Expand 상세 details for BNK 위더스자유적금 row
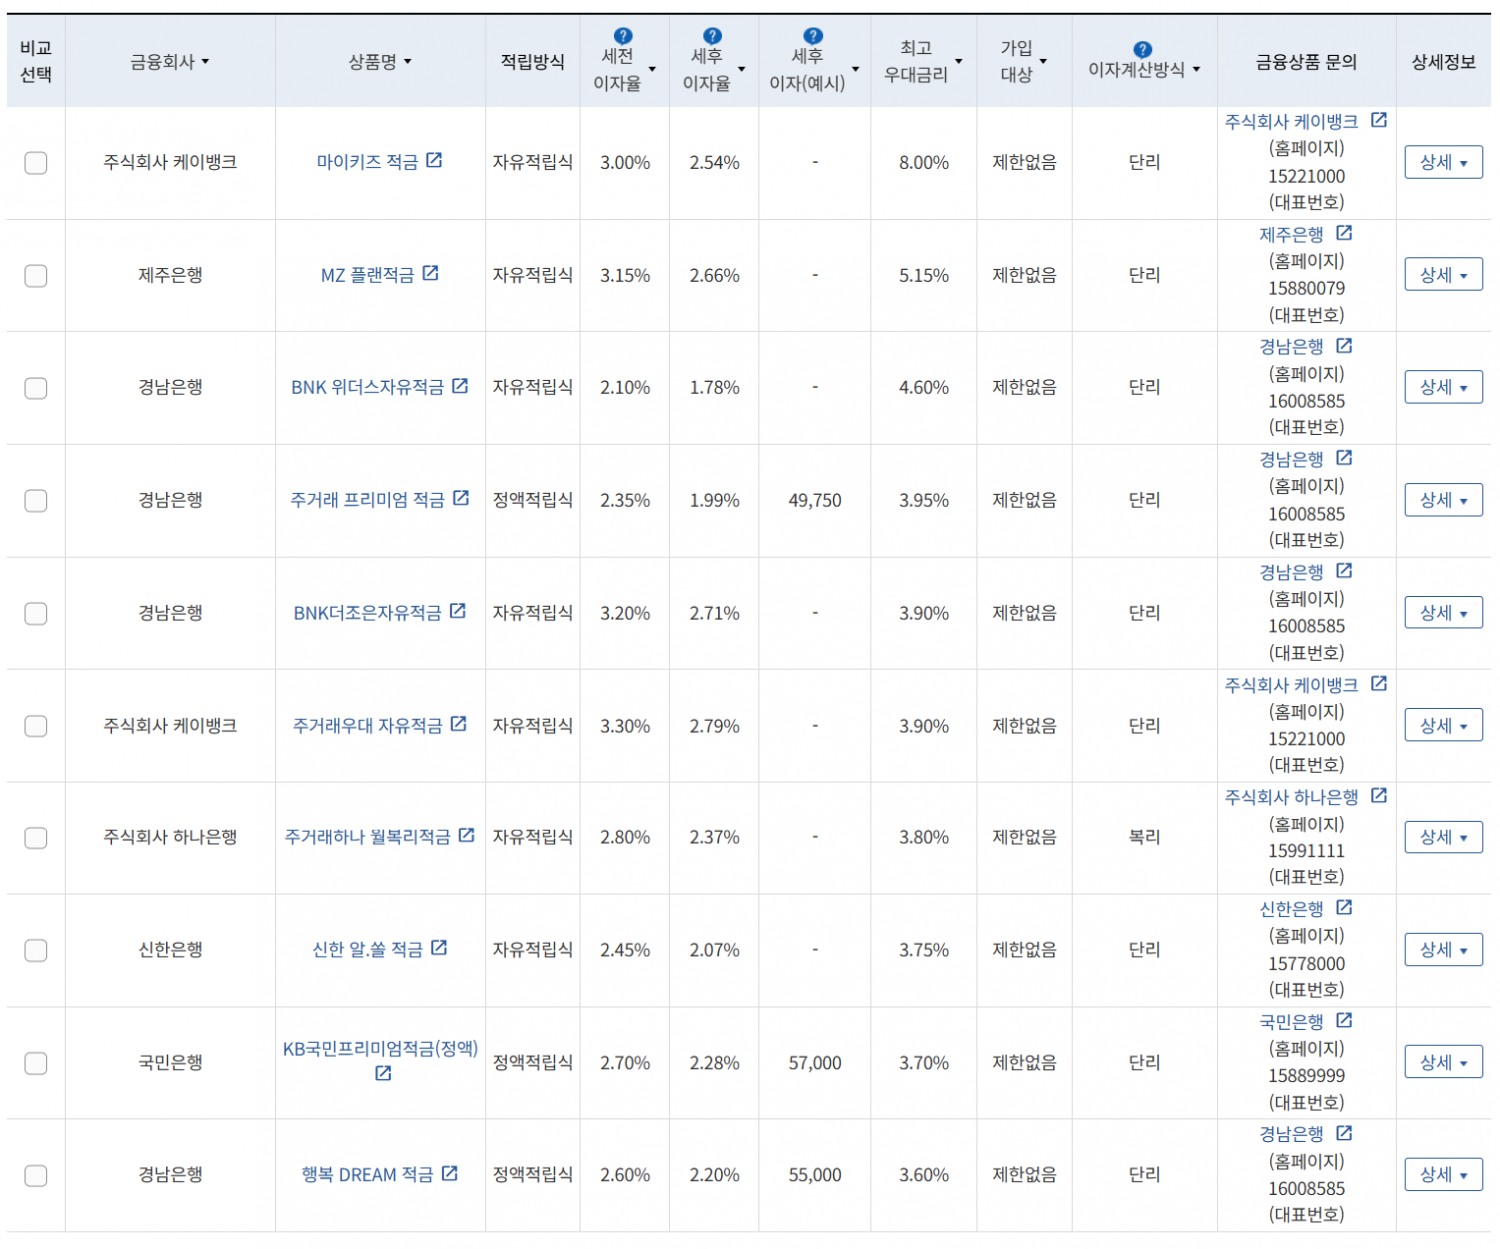This screenshot has width=1500, height=1249. (x=1443, y=387)
